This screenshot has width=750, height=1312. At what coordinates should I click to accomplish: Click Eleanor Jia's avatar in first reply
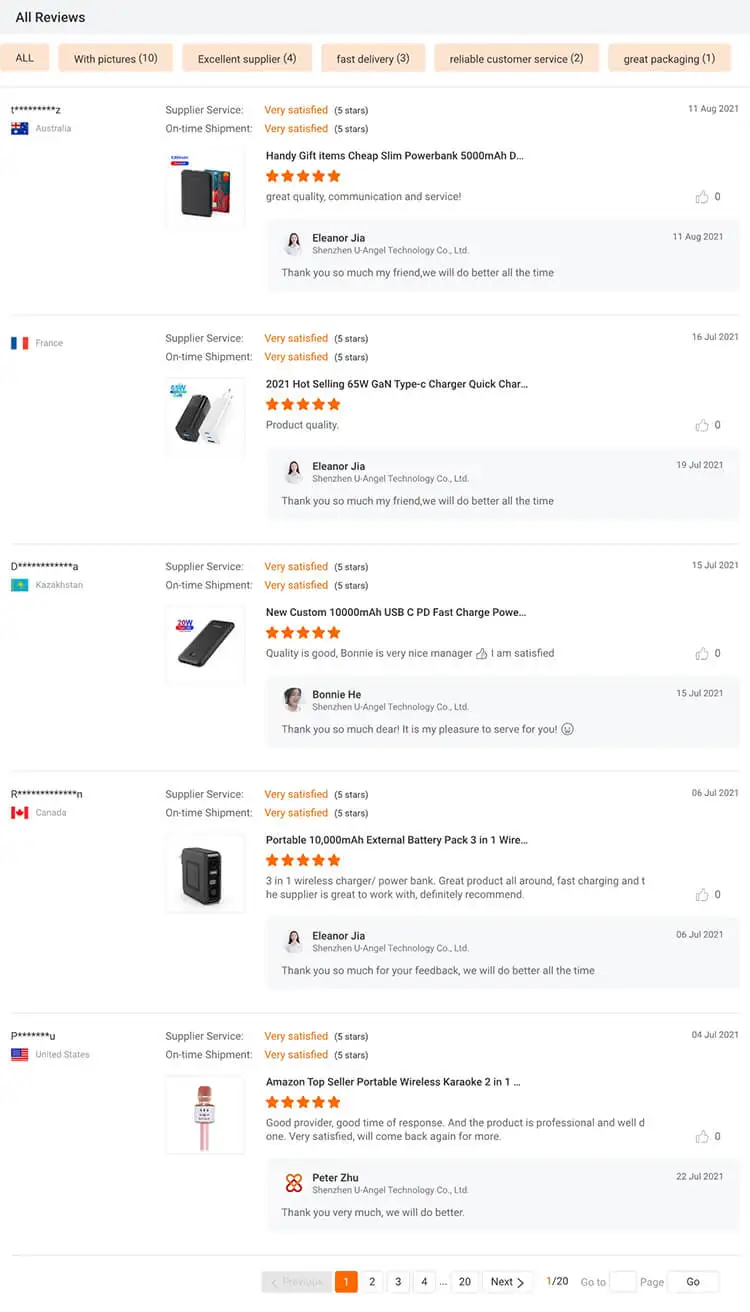[x=294, y=243]
